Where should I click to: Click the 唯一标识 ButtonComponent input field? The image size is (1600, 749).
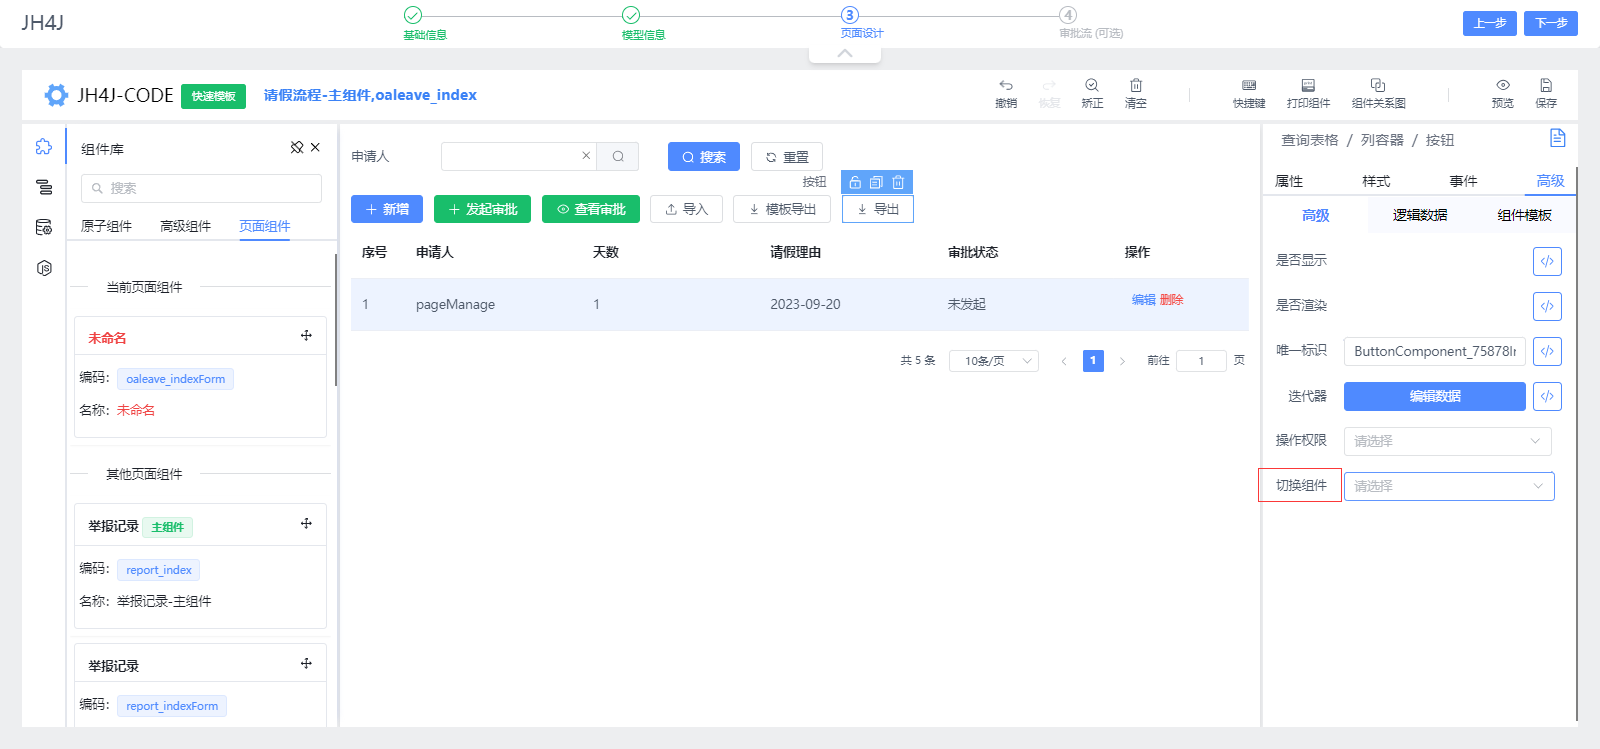click(x=1435, y=351)
